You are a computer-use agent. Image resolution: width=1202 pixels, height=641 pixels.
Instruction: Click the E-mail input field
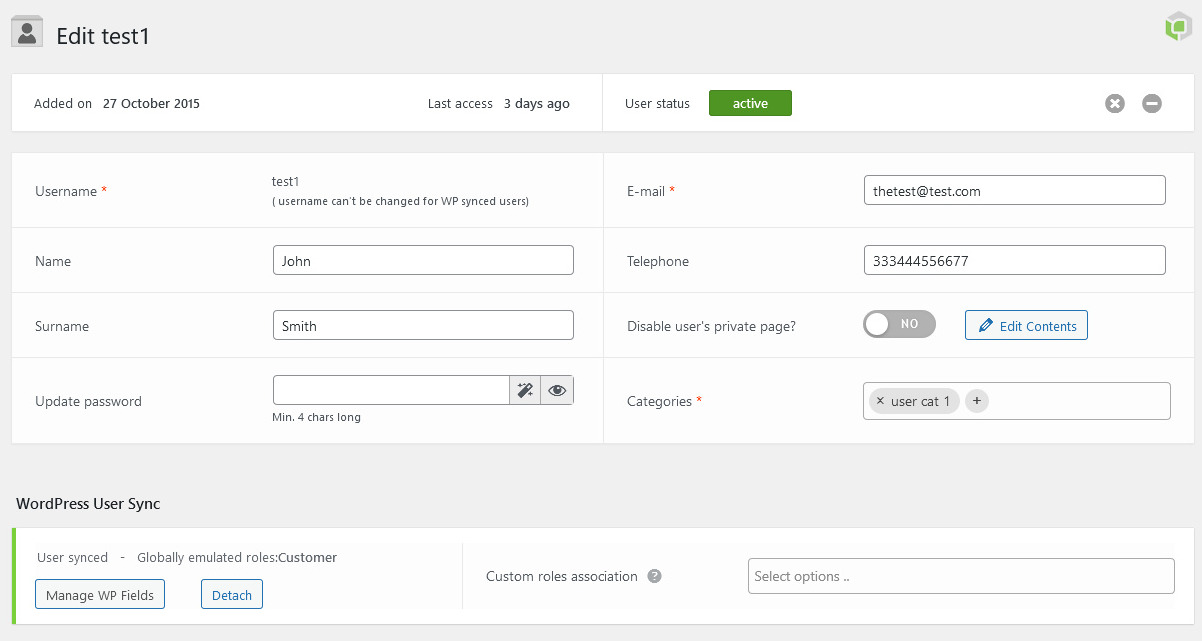pyautogui.click(x=1014, y=190)
